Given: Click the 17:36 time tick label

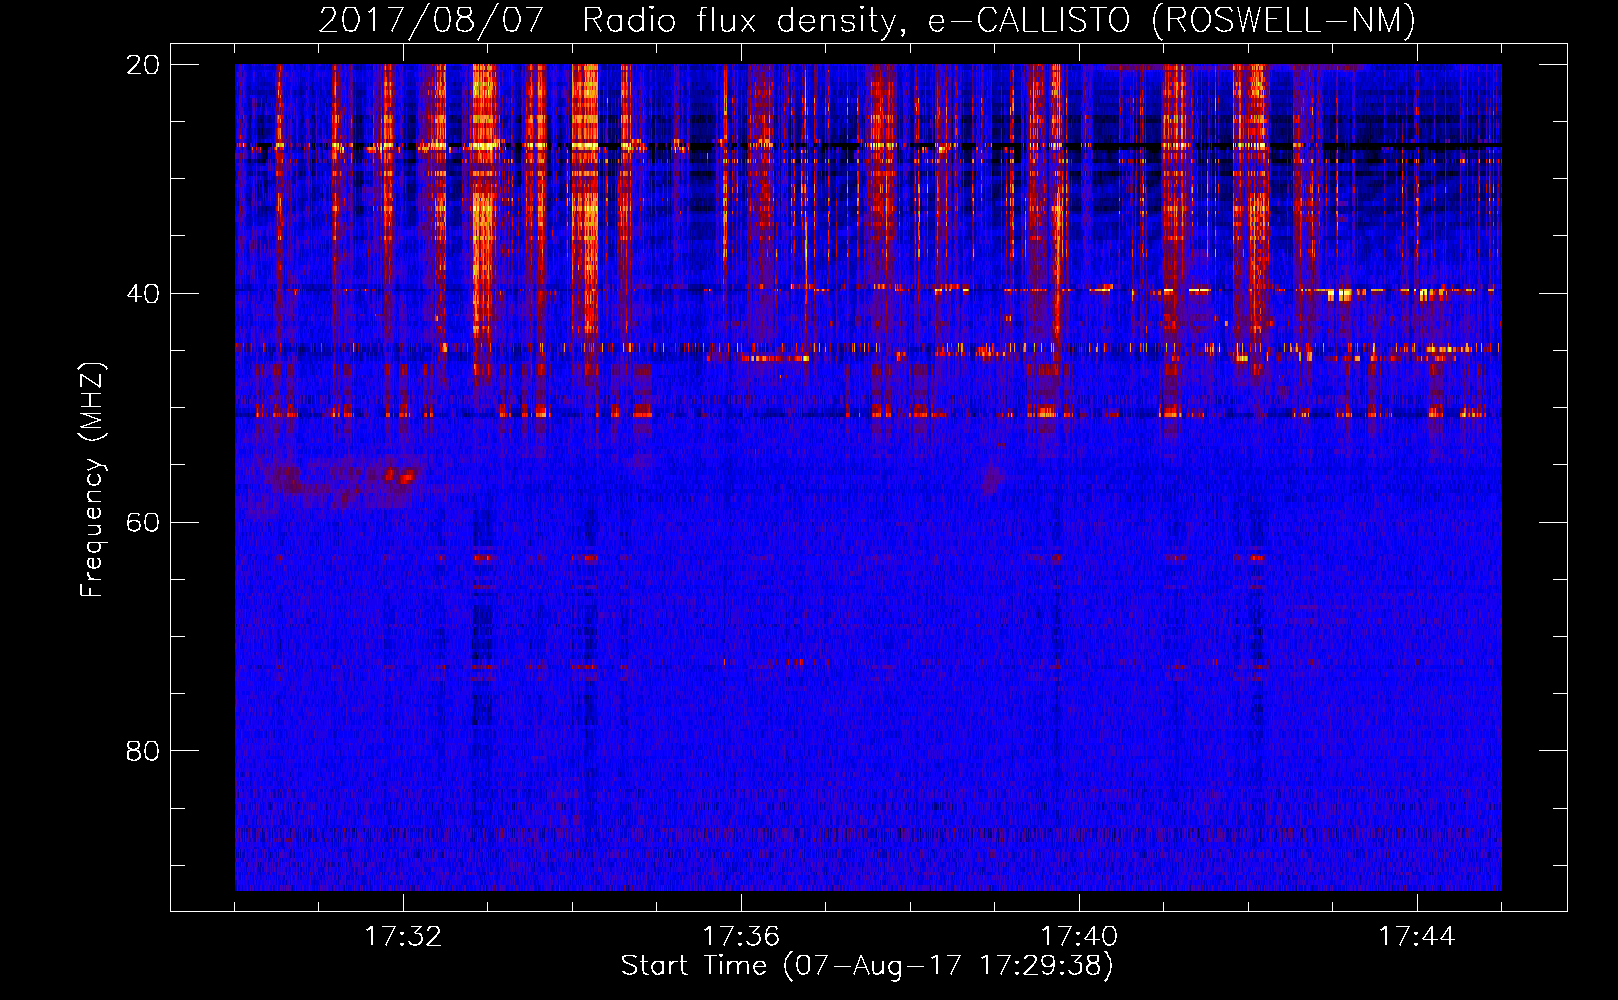Looking at the screenshot, I should 741,937.
